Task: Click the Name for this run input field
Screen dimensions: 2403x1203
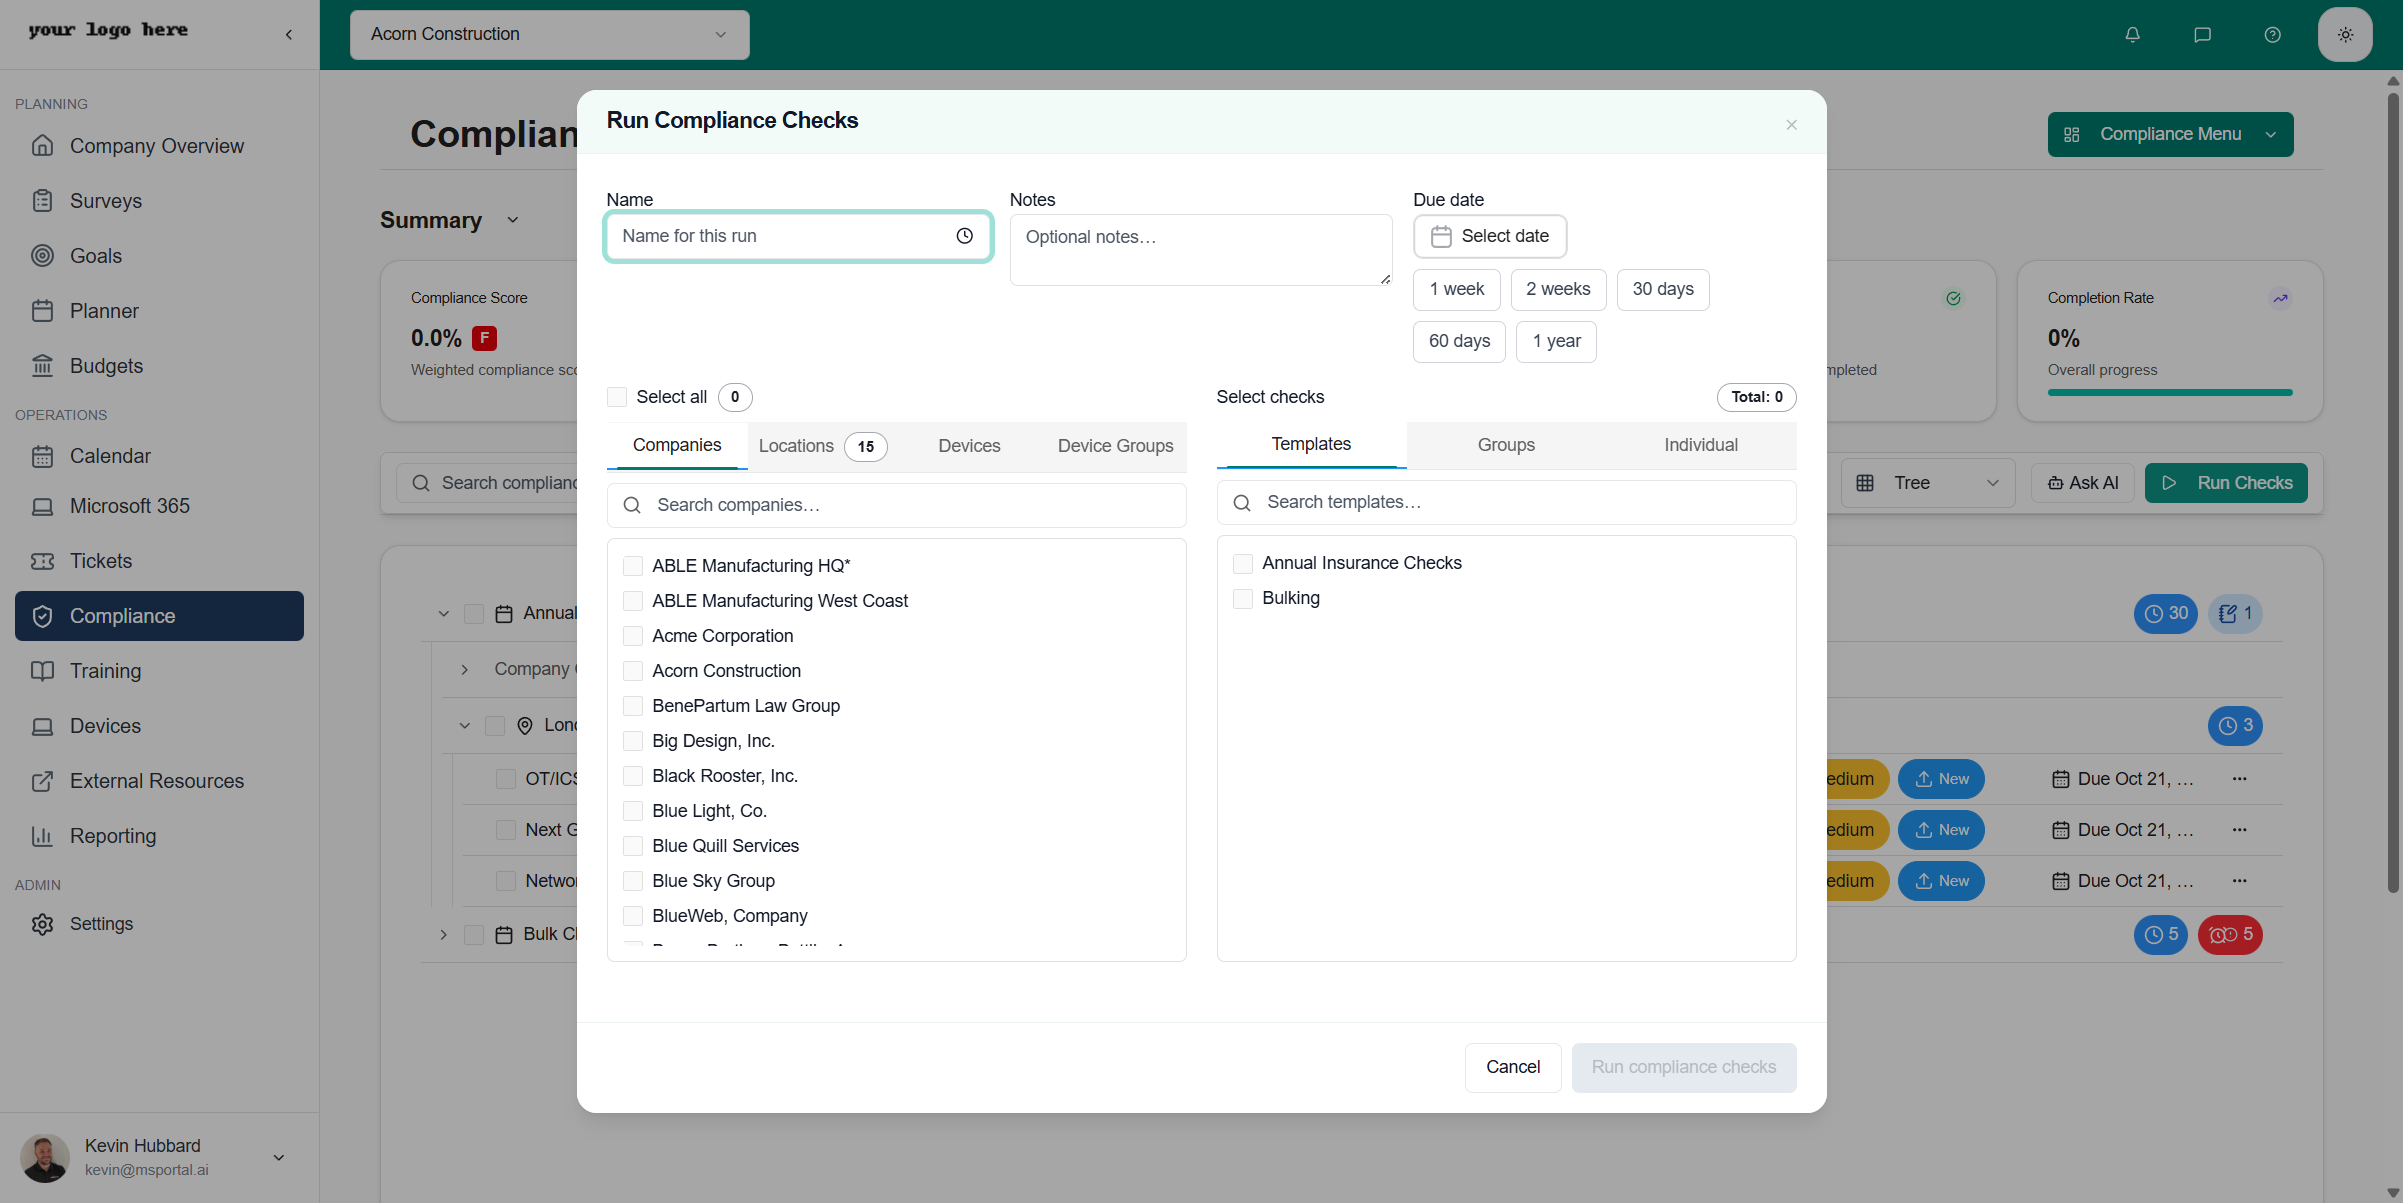Action: [790, 236]
